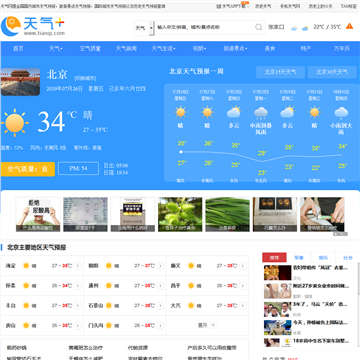Open 天气新闻 in the navigation bar
The width and height of the screenshot is (360, 360).
[x=126, y=49]
